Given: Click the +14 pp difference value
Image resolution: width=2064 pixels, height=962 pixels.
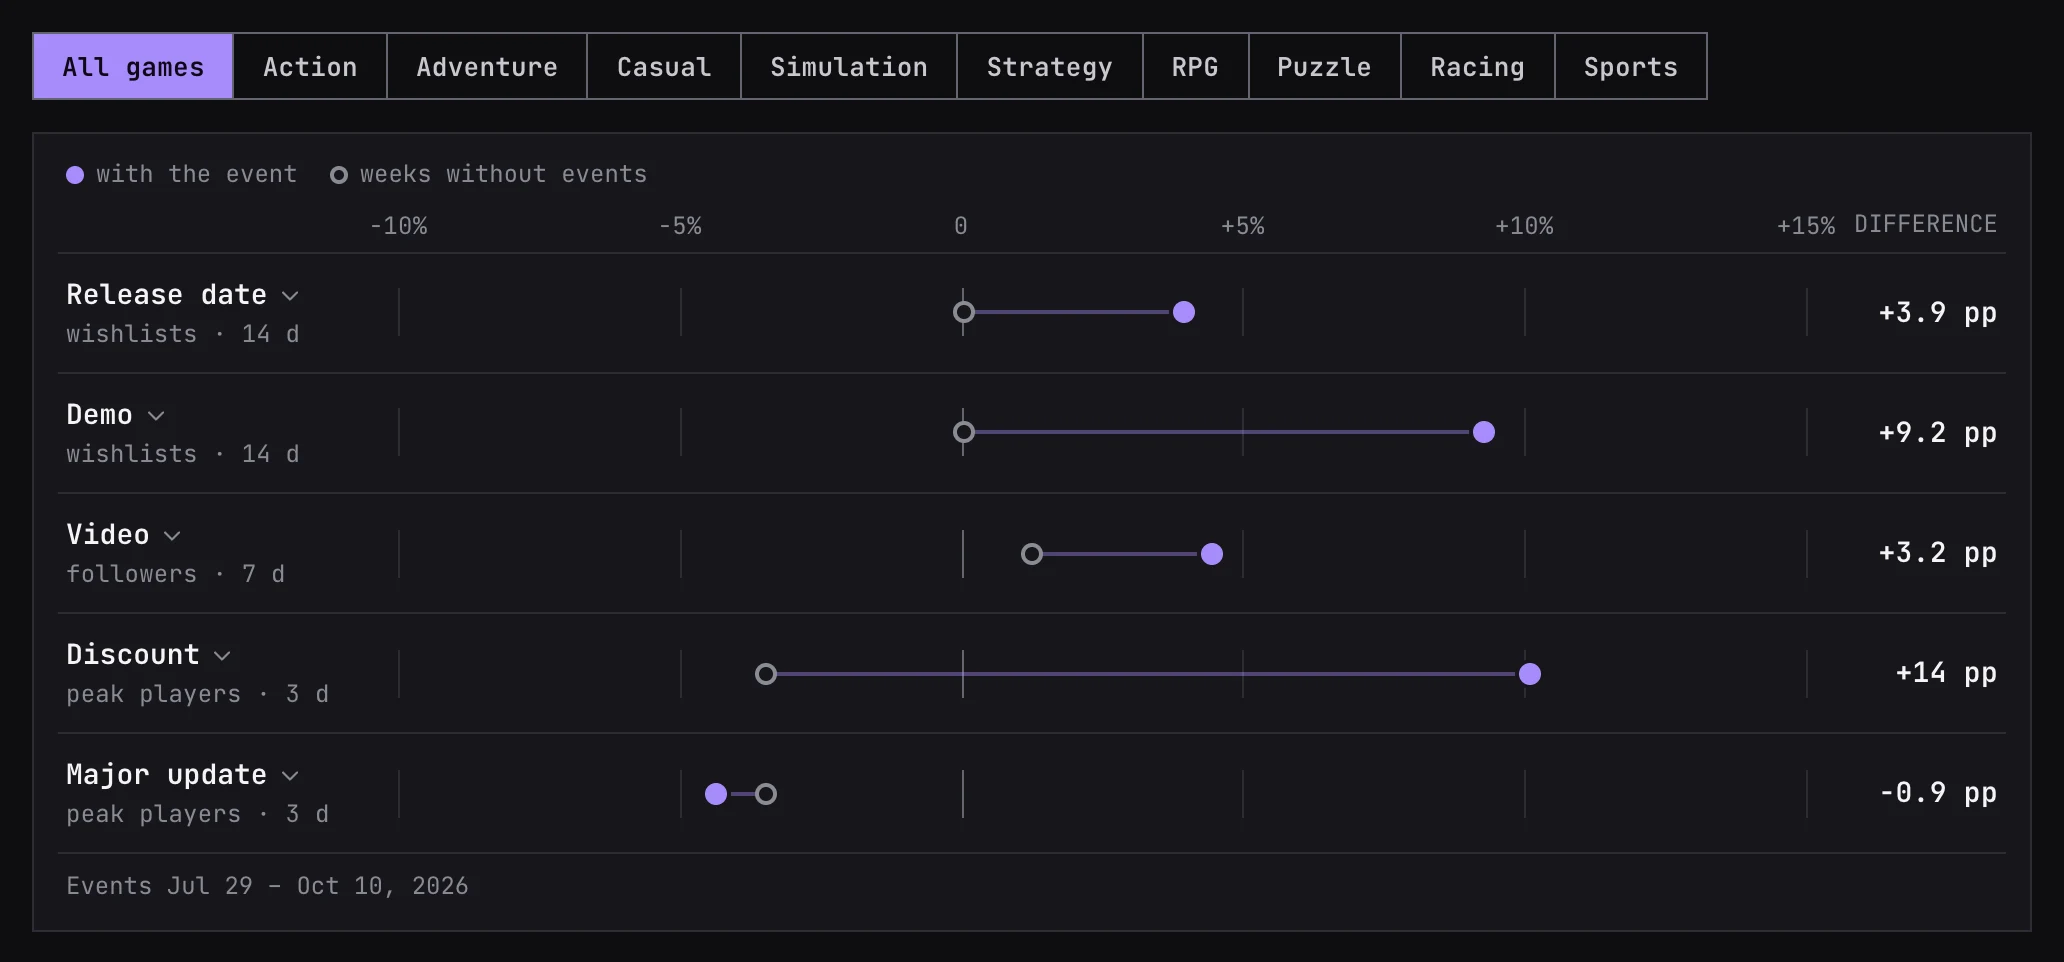Looking at the screenshot, I should pyautogui.click(x=1946, y=672).
